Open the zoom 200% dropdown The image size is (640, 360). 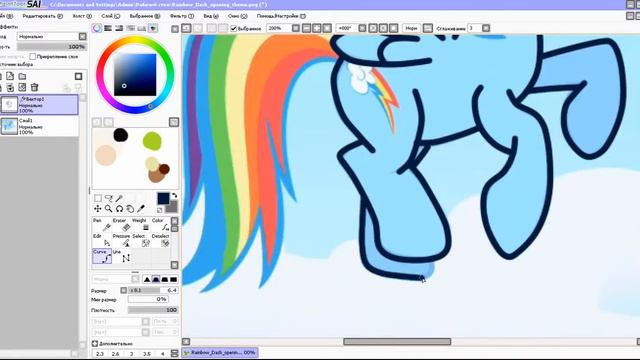point(296,28)
